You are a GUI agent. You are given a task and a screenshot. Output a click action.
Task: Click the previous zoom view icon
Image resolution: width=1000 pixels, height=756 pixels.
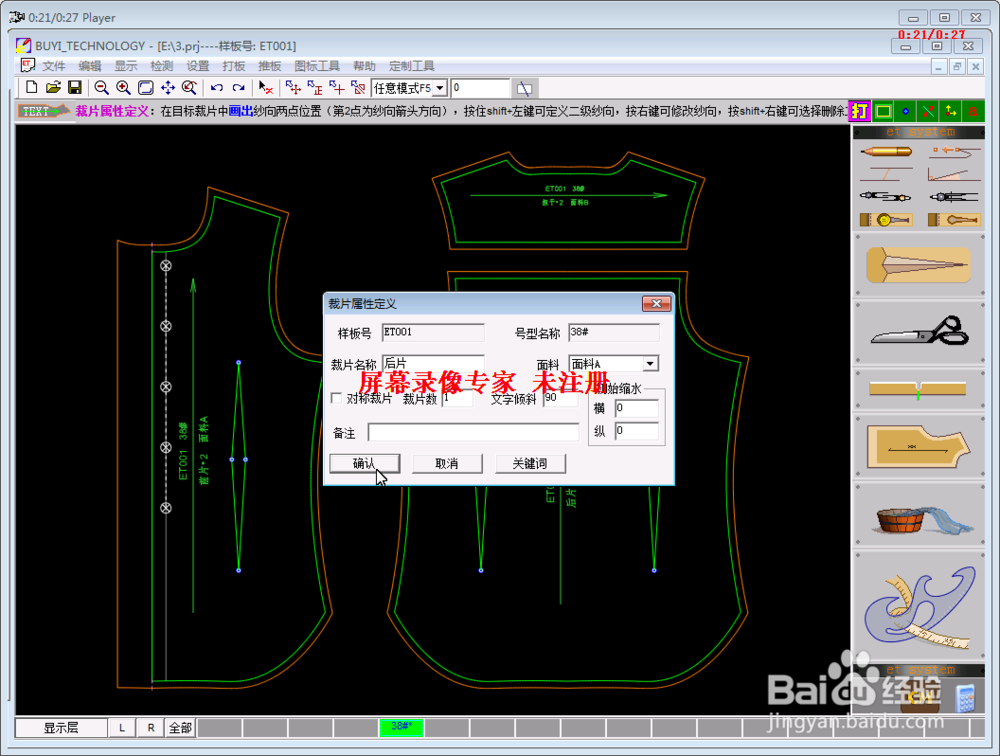coord(189,87)
